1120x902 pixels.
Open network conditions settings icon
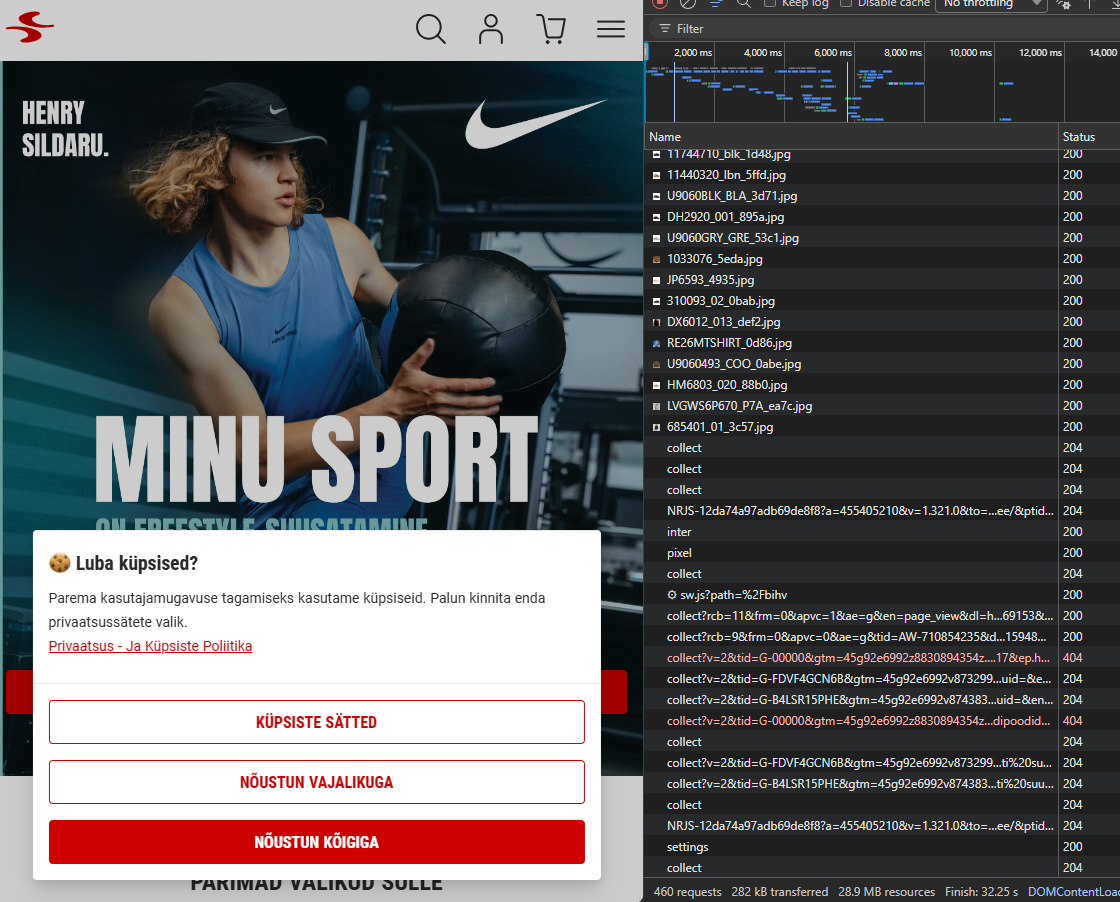click(1064, 4)
